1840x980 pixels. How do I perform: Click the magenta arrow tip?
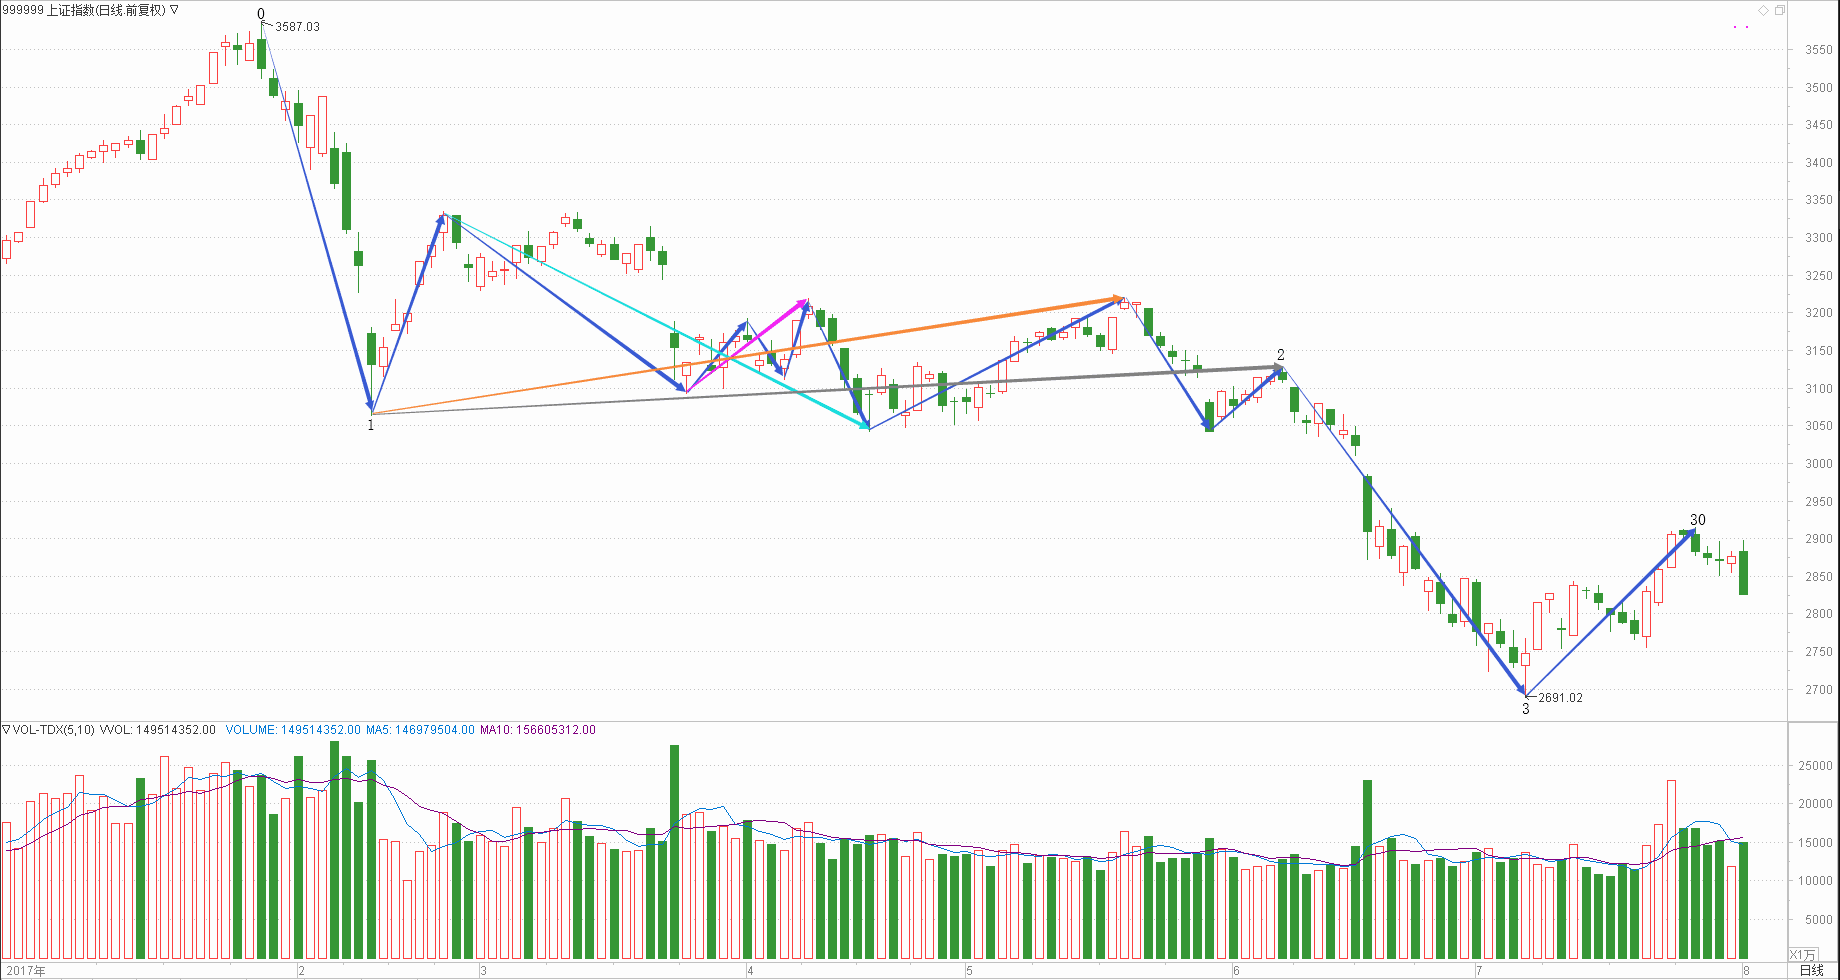[804, 301]
